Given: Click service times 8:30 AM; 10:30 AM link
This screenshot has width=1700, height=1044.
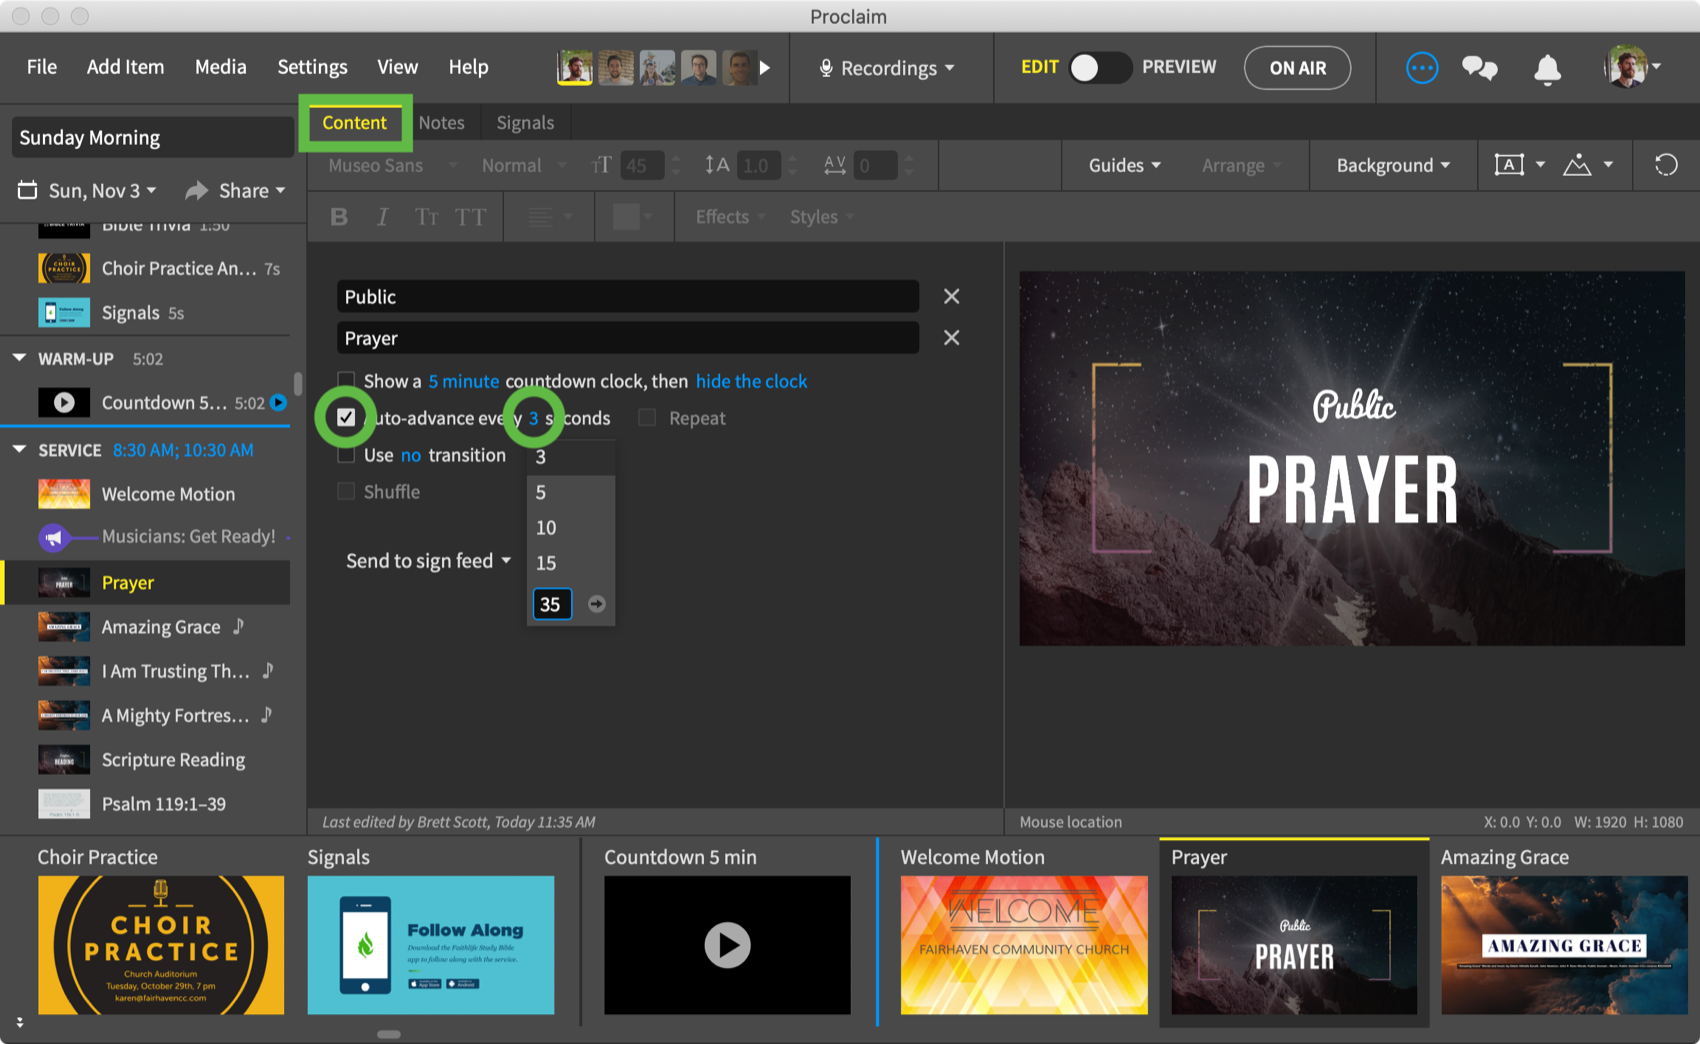Looking at the screenshot, I should (183, 450).
